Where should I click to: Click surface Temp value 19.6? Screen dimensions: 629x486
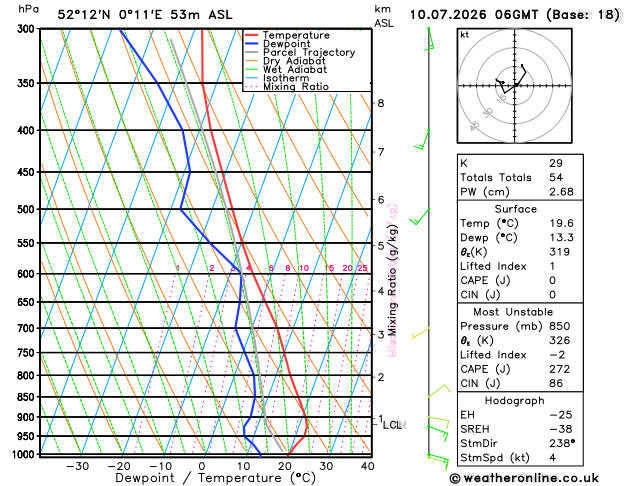click(x=561, y=223)
